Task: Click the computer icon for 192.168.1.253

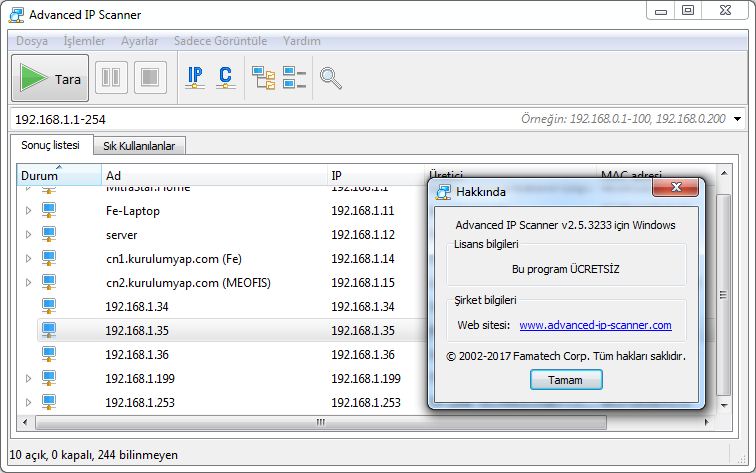Action: click(49, 402)
